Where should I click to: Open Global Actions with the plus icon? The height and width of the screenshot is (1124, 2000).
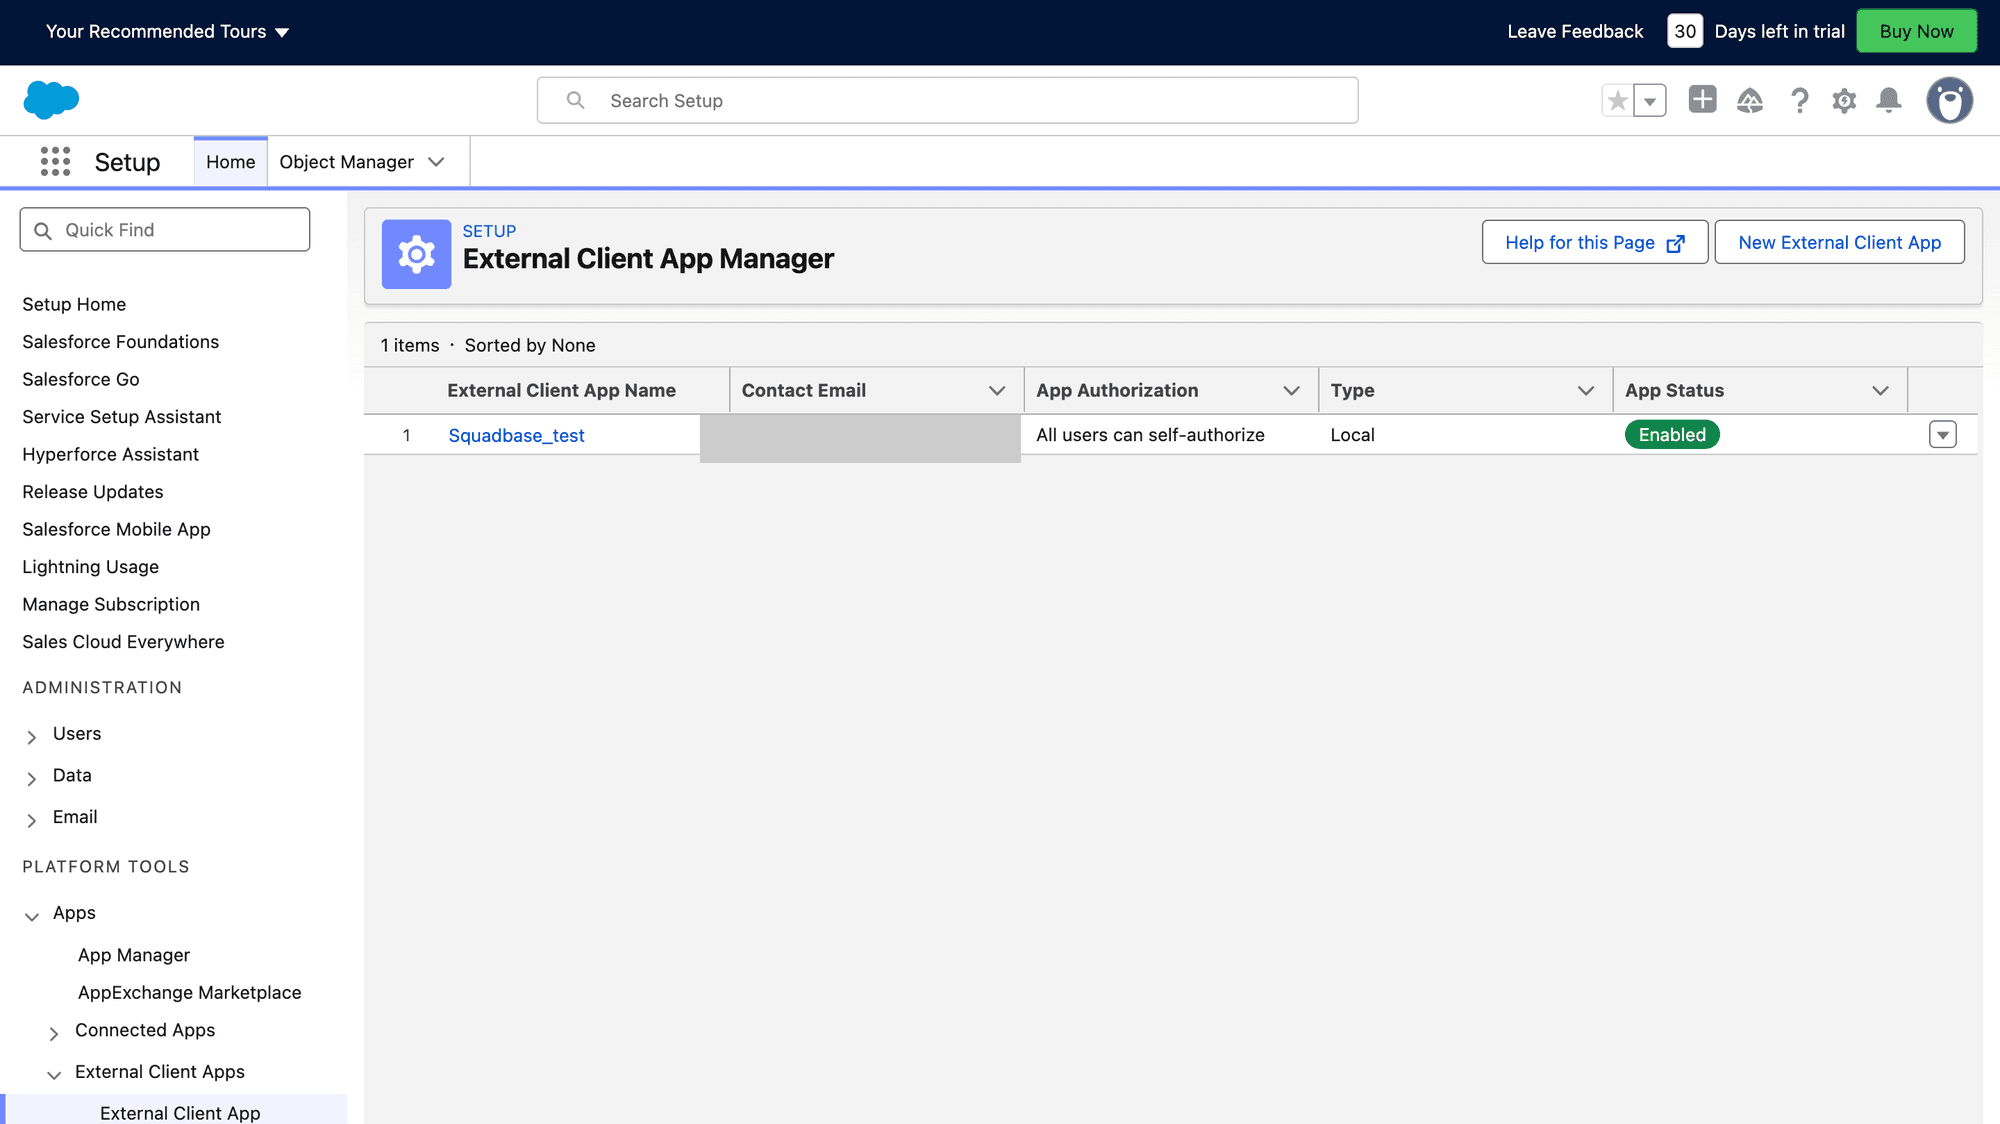1702,100
